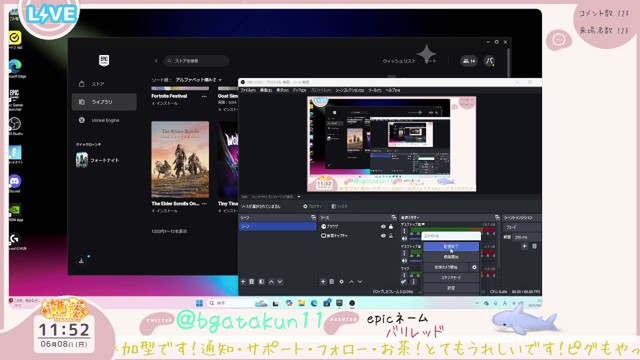Open Windows Start button on taskbar
Viewport: 640px width, 360px height.
(x=199, y=303)
